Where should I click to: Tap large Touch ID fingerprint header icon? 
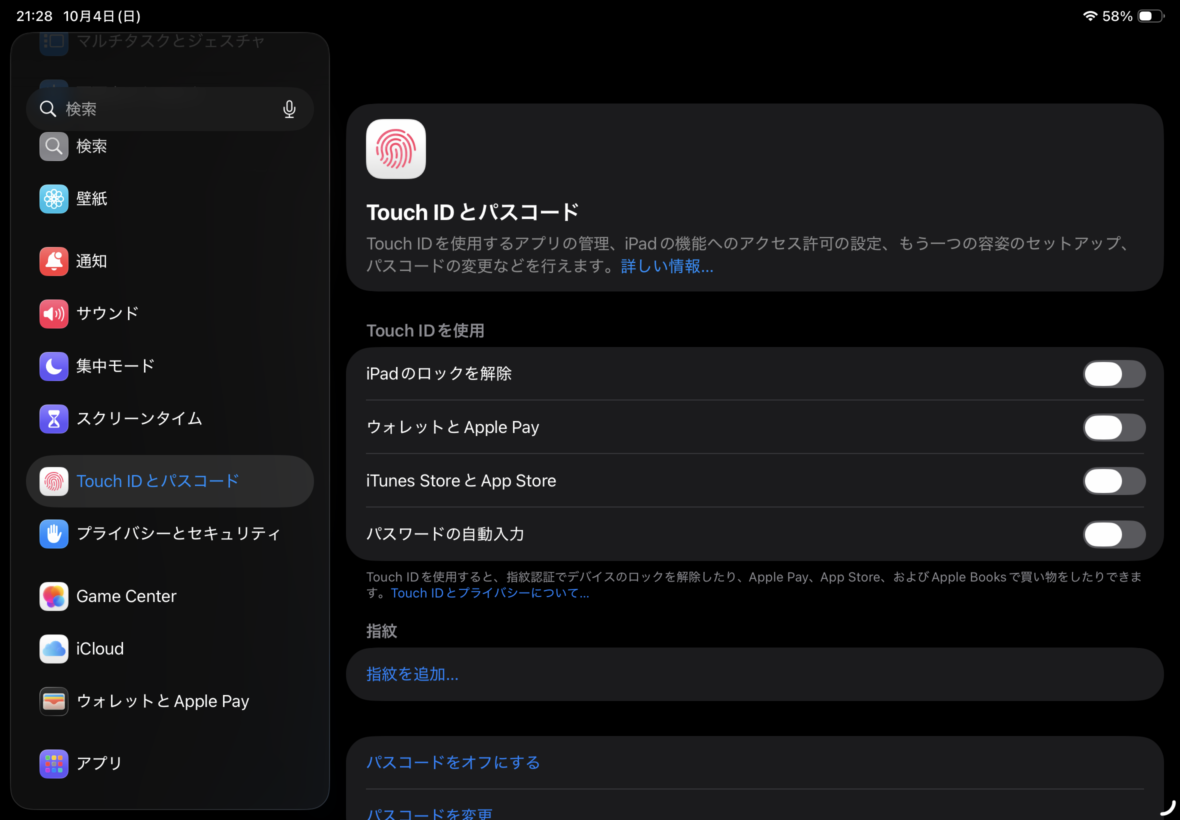click(396, 149)
